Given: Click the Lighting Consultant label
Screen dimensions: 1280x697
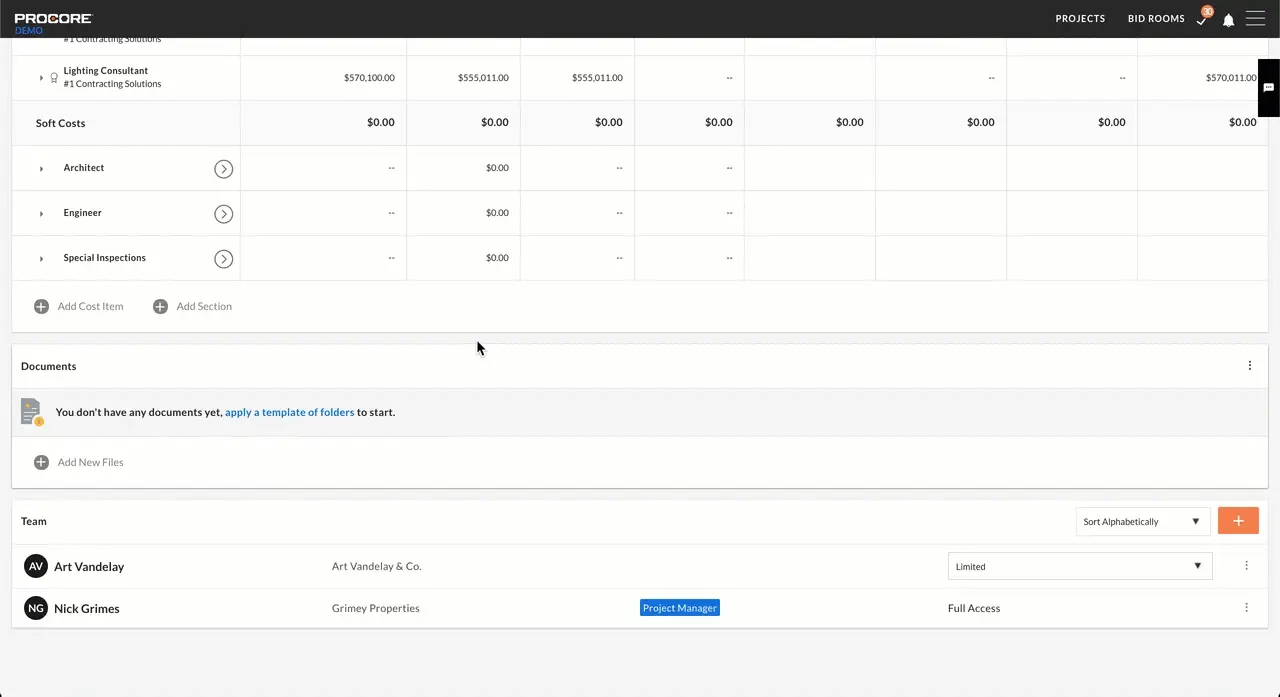Looking at the screenshot, I should coord(105,71).
